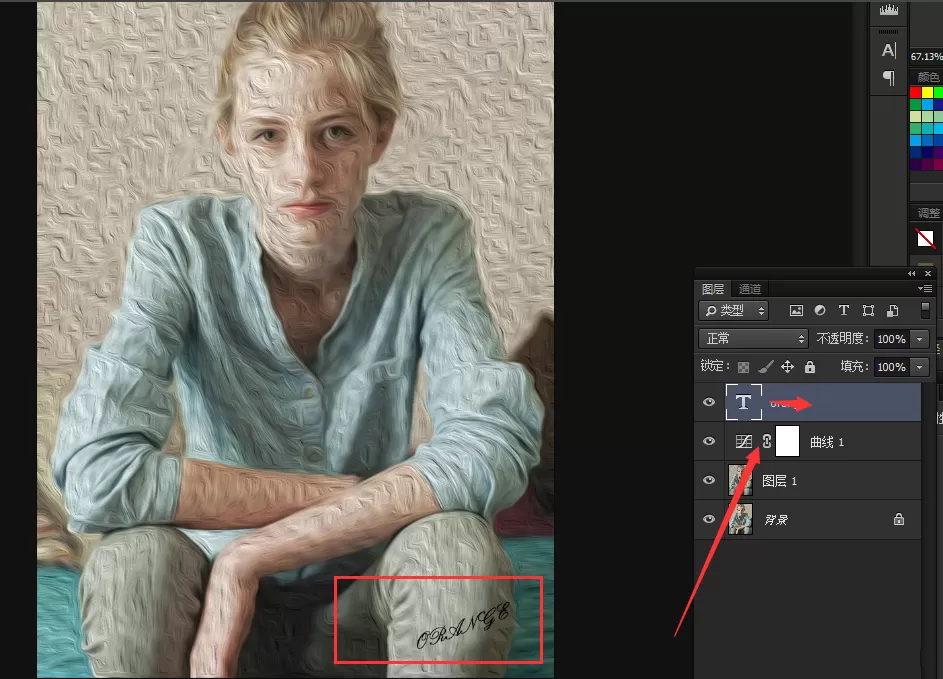Viewport: 943px width, 679px height.
Task: Hide the 曲线 1 layer eye
Action: (709, 441)
